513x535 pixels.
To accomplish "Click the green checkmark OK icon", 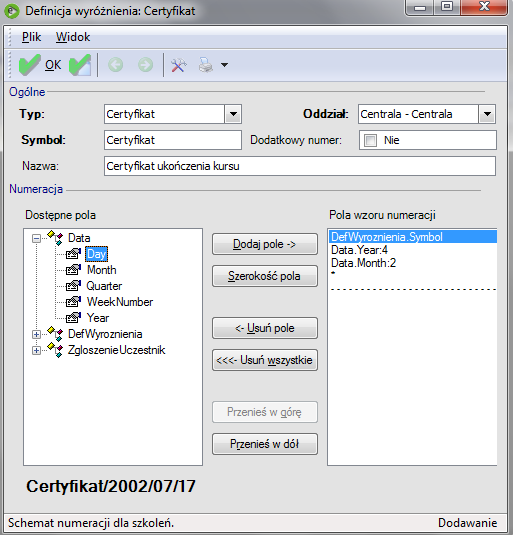I will pyautogui.click(x=29, y=64).
